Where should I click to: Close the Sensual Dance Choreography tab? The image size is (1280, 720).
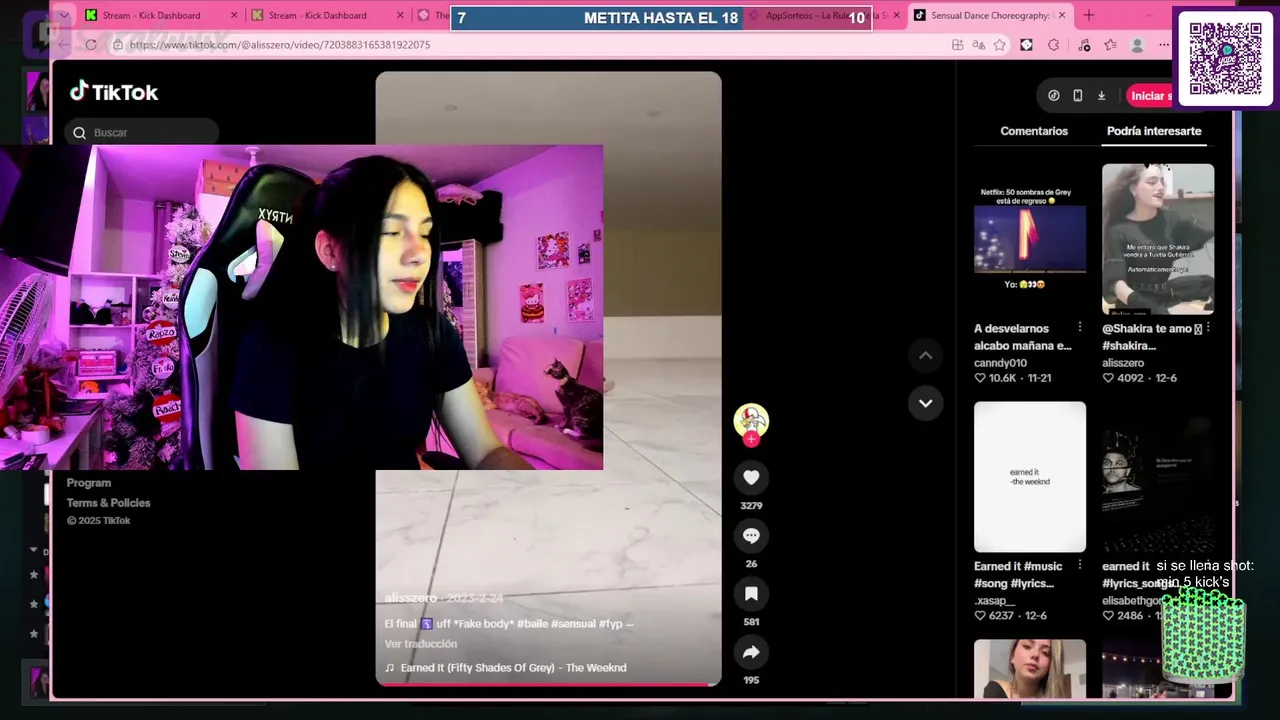(x=1062, y=15)
